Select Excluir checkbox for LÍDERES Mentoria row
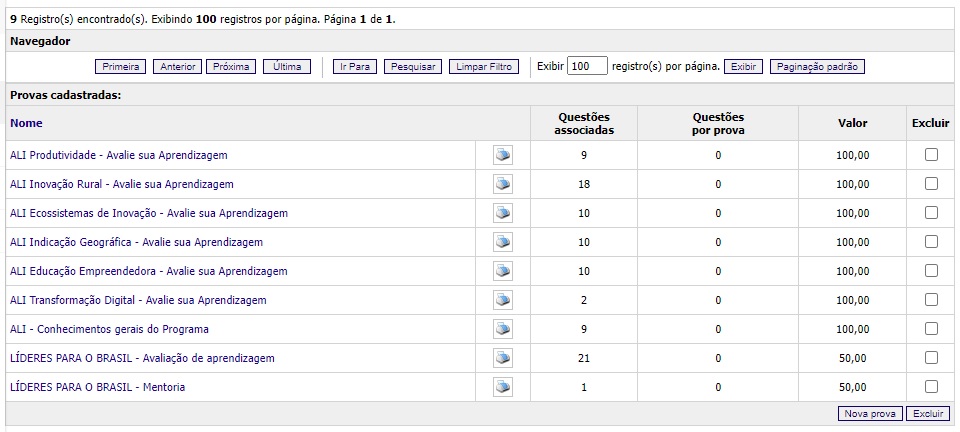Screen dimensions: 960x432 tap(931, 387)
